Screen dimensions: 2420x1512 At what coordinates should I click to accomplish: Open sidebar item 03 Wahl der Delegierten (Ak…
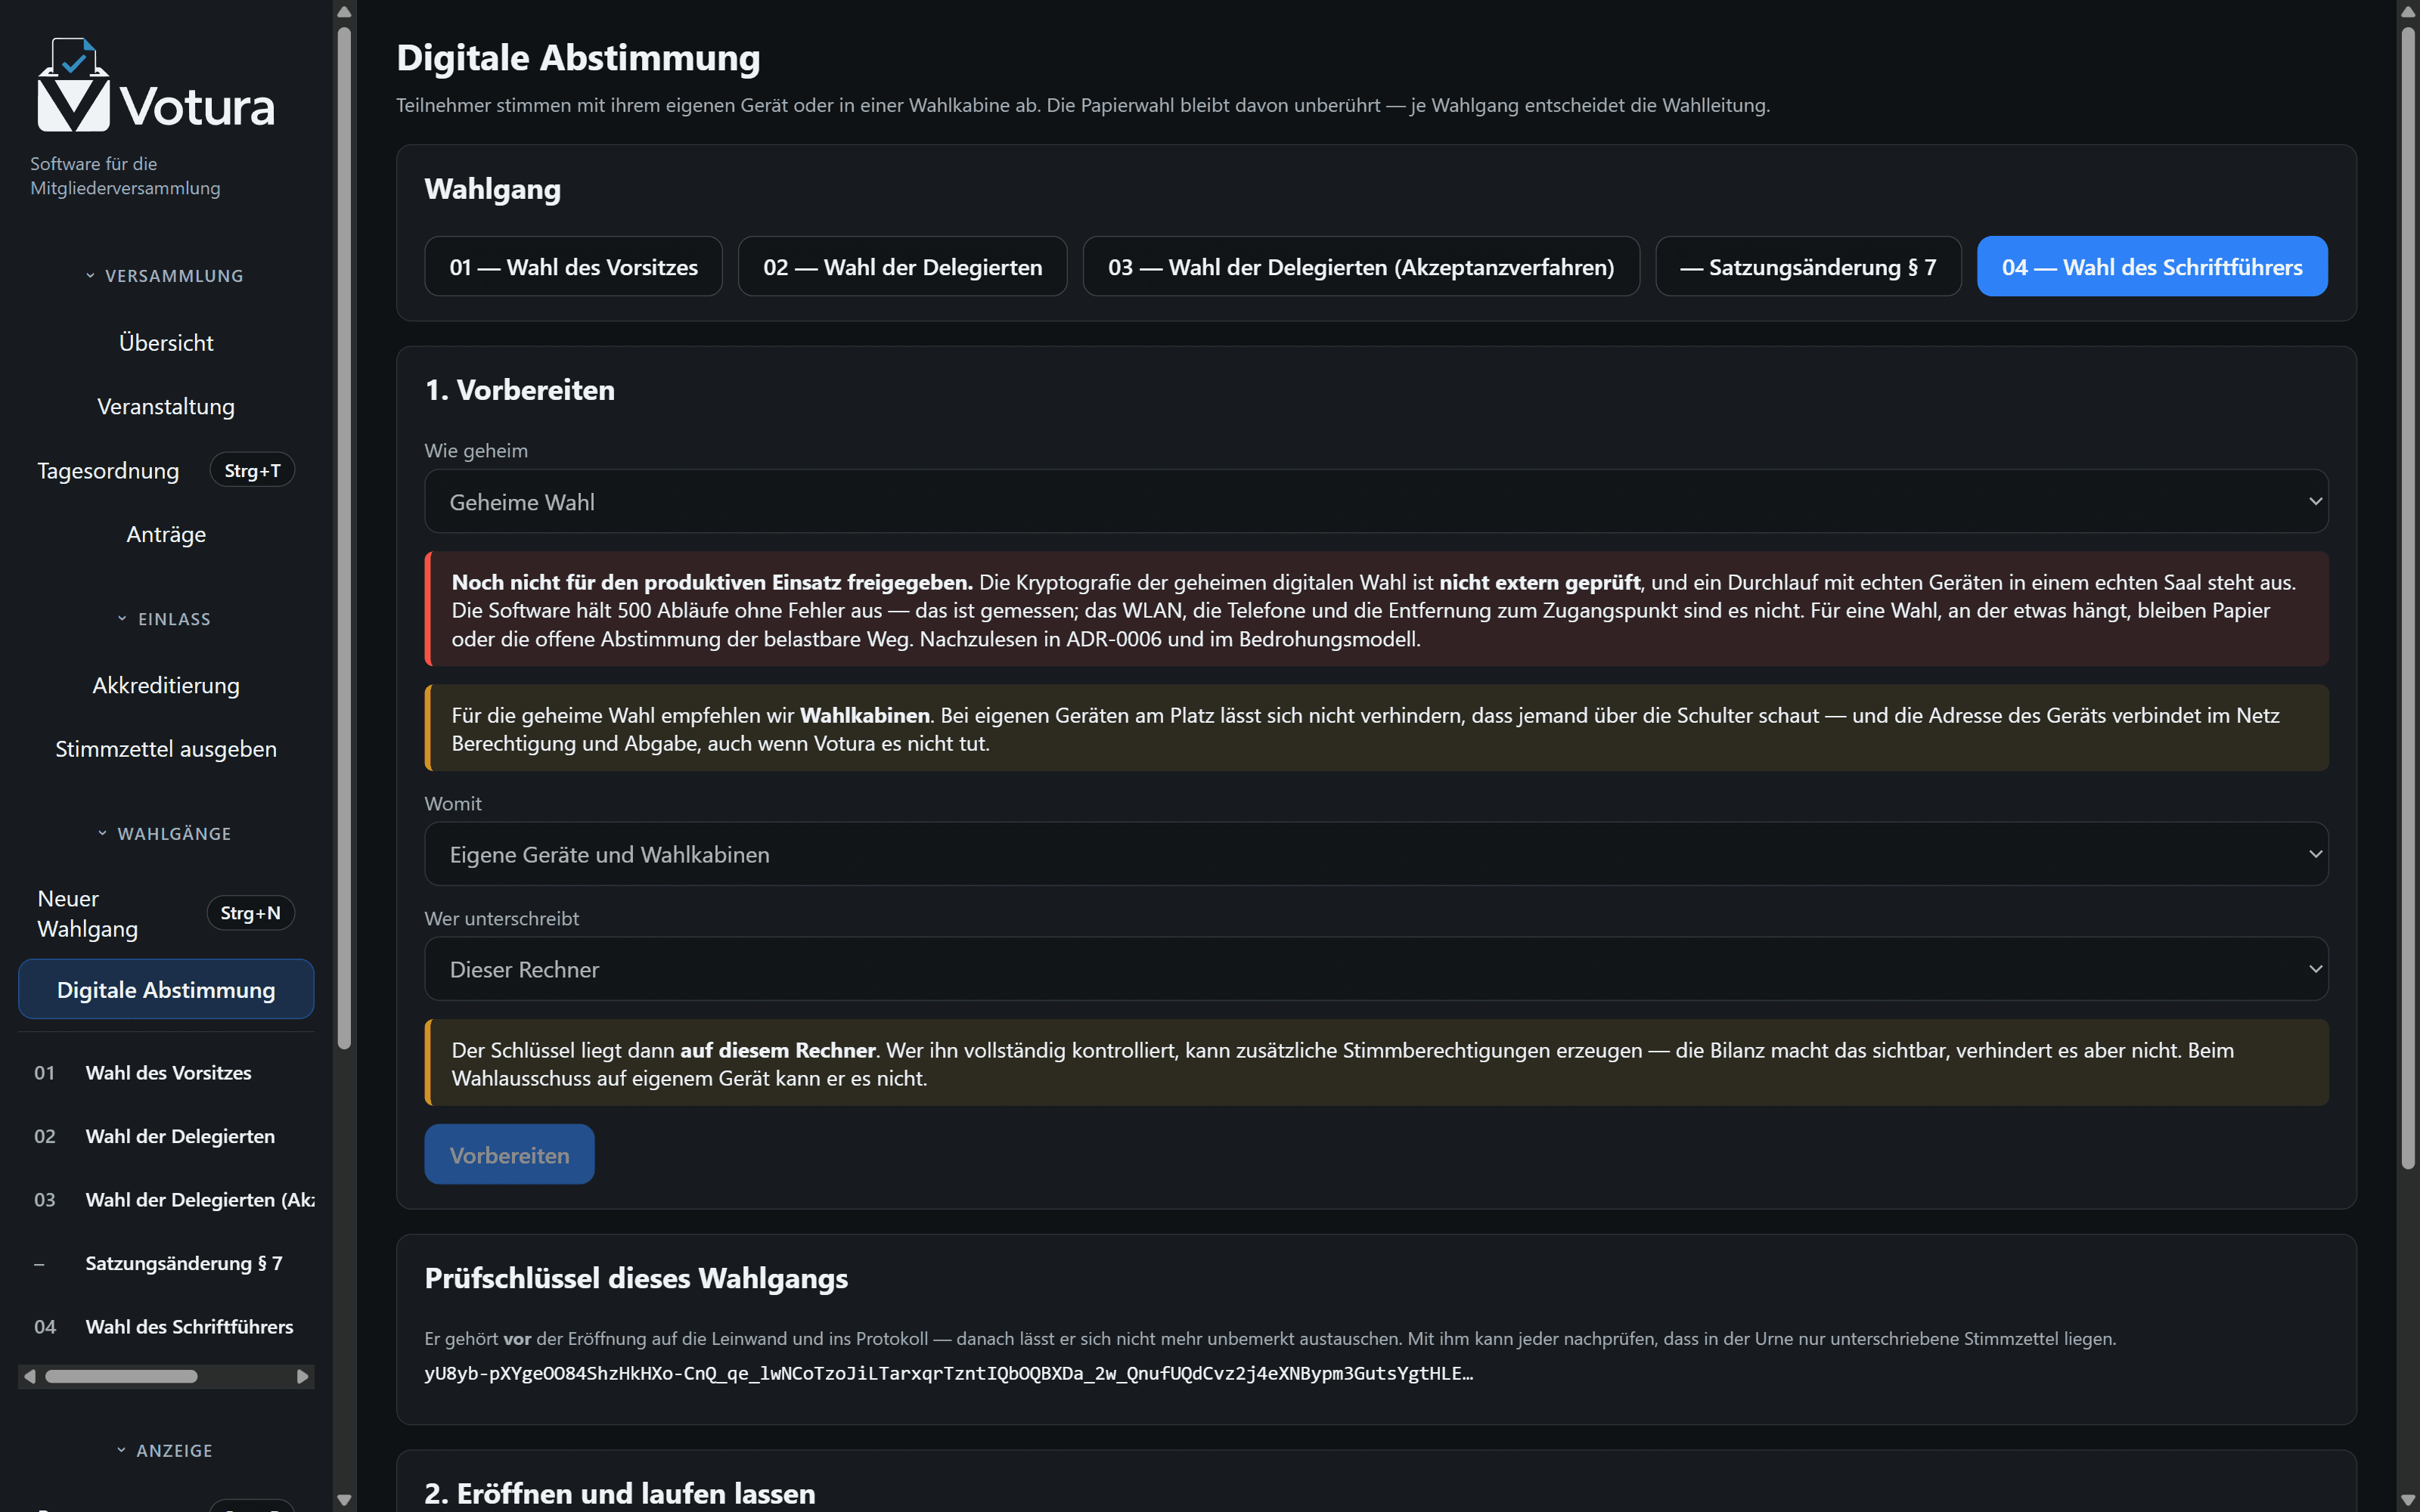click(166, 1200)
